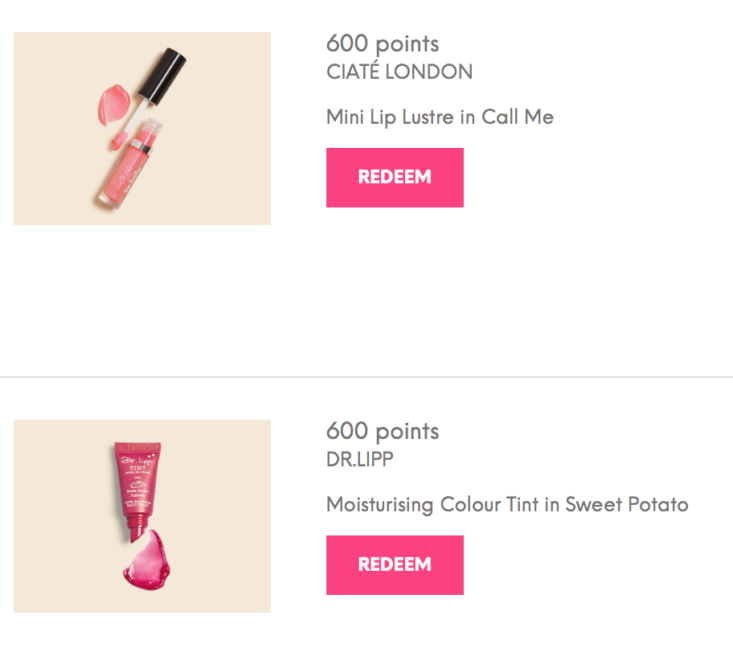Click the 600 points label above Ciaté London

(x=382, y=43)
